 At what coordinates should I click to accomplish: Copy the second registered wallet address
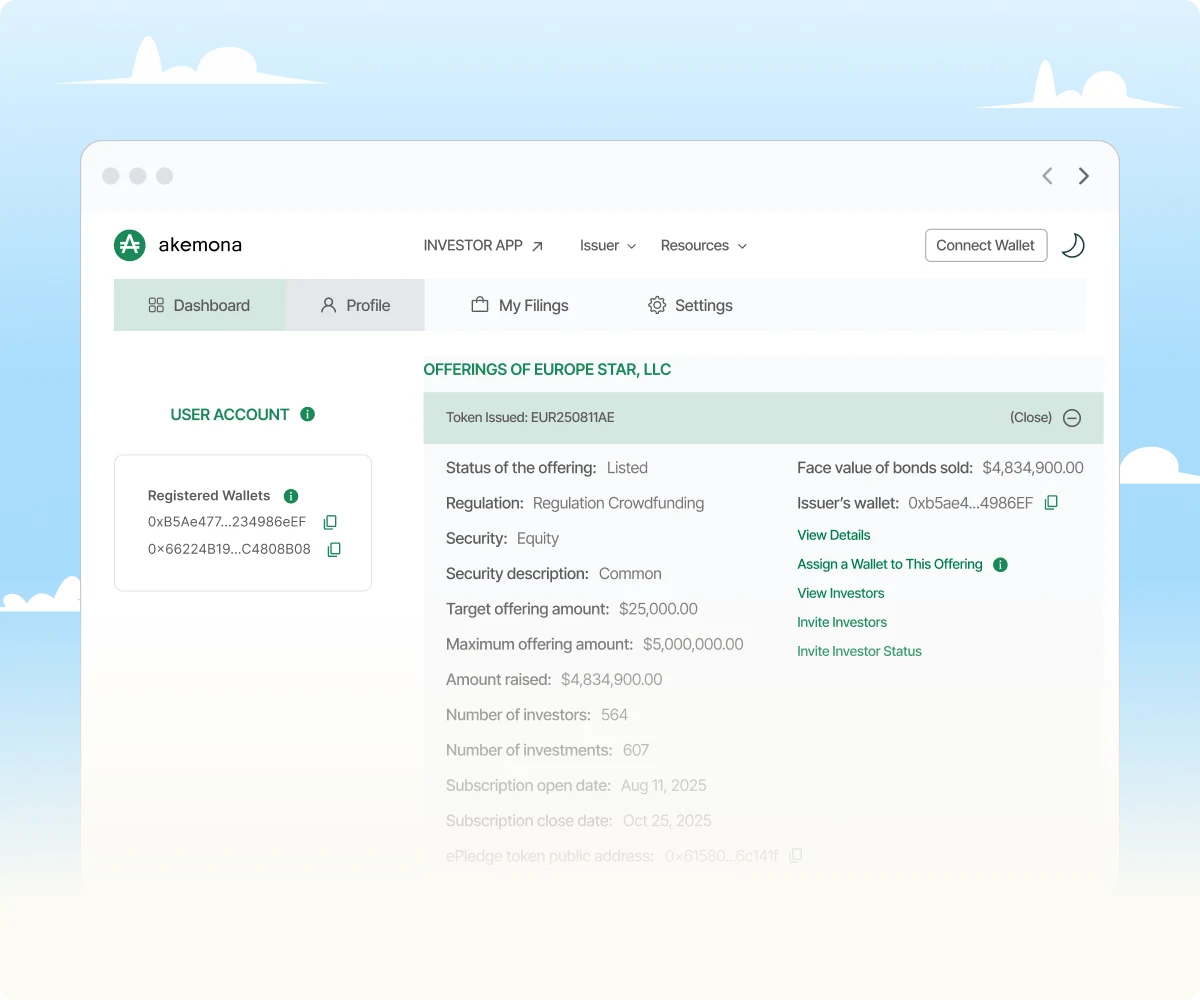coord(335,549)
